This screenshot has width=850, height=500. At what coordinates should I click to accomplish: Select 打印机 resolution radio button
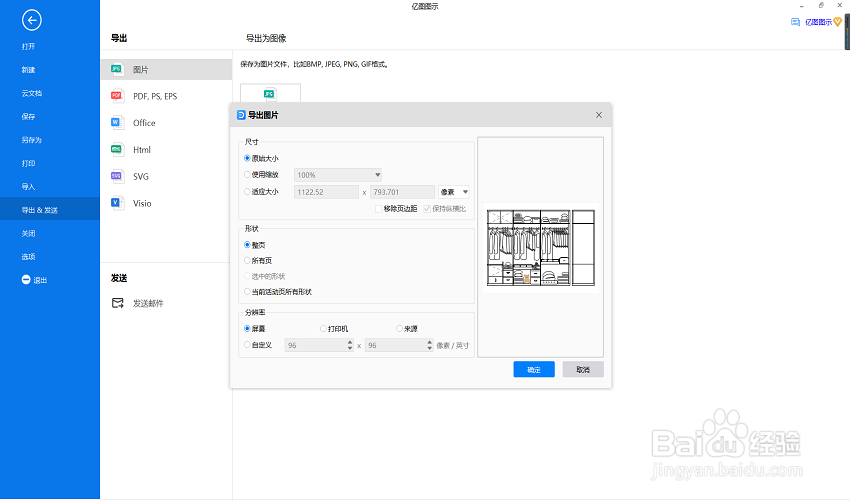(323, 329)
